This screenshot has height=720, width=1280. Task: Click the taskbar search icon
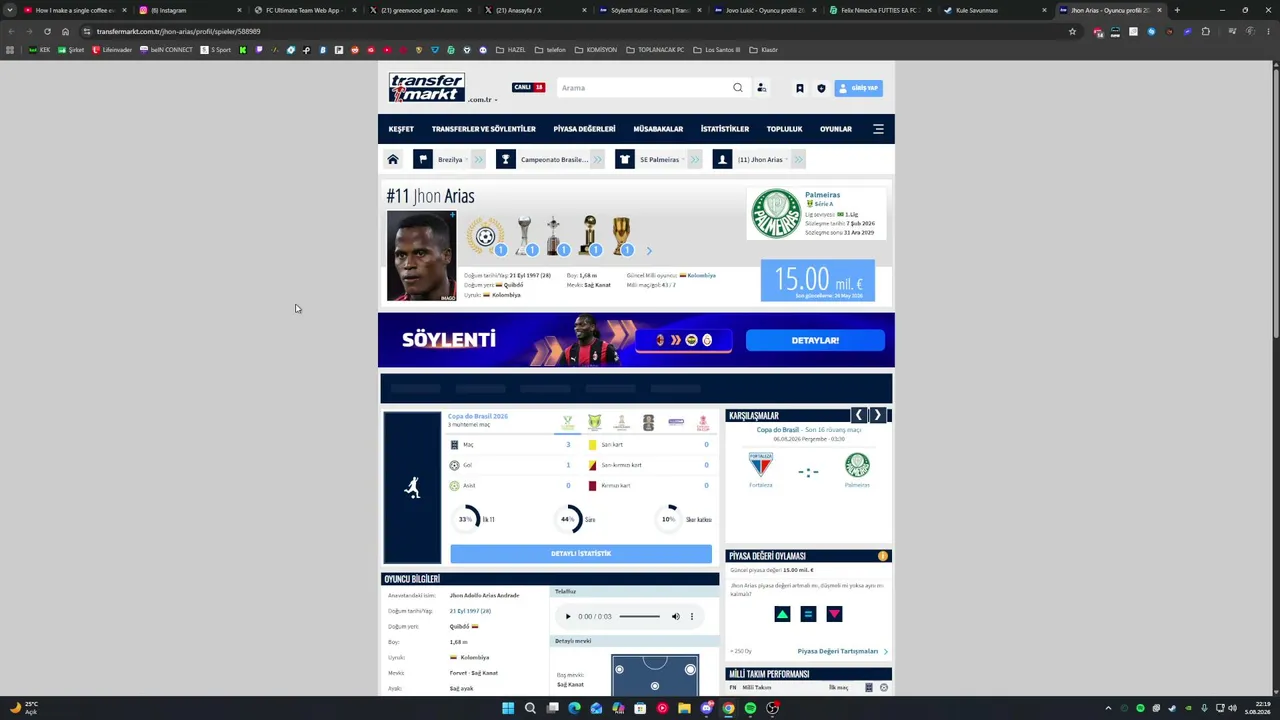530,708
